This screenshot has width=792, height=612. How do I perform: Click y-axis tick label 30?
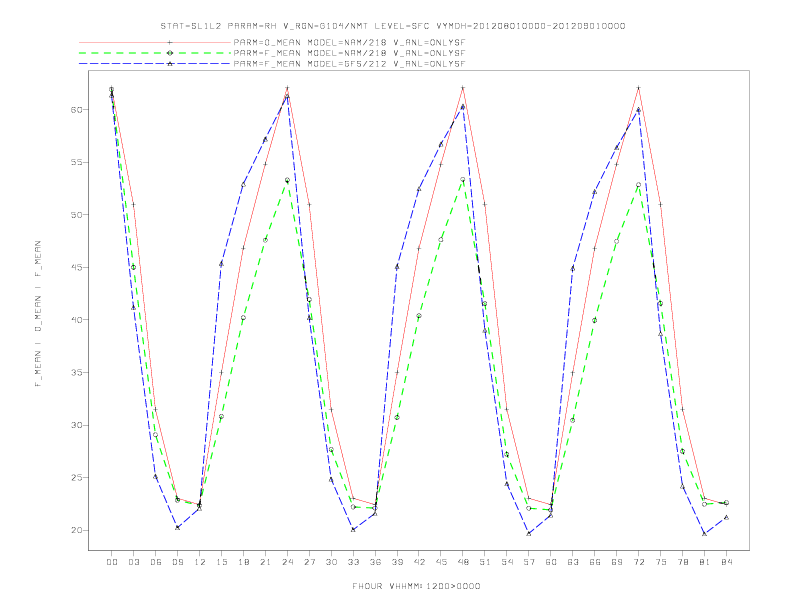[77, 425]
